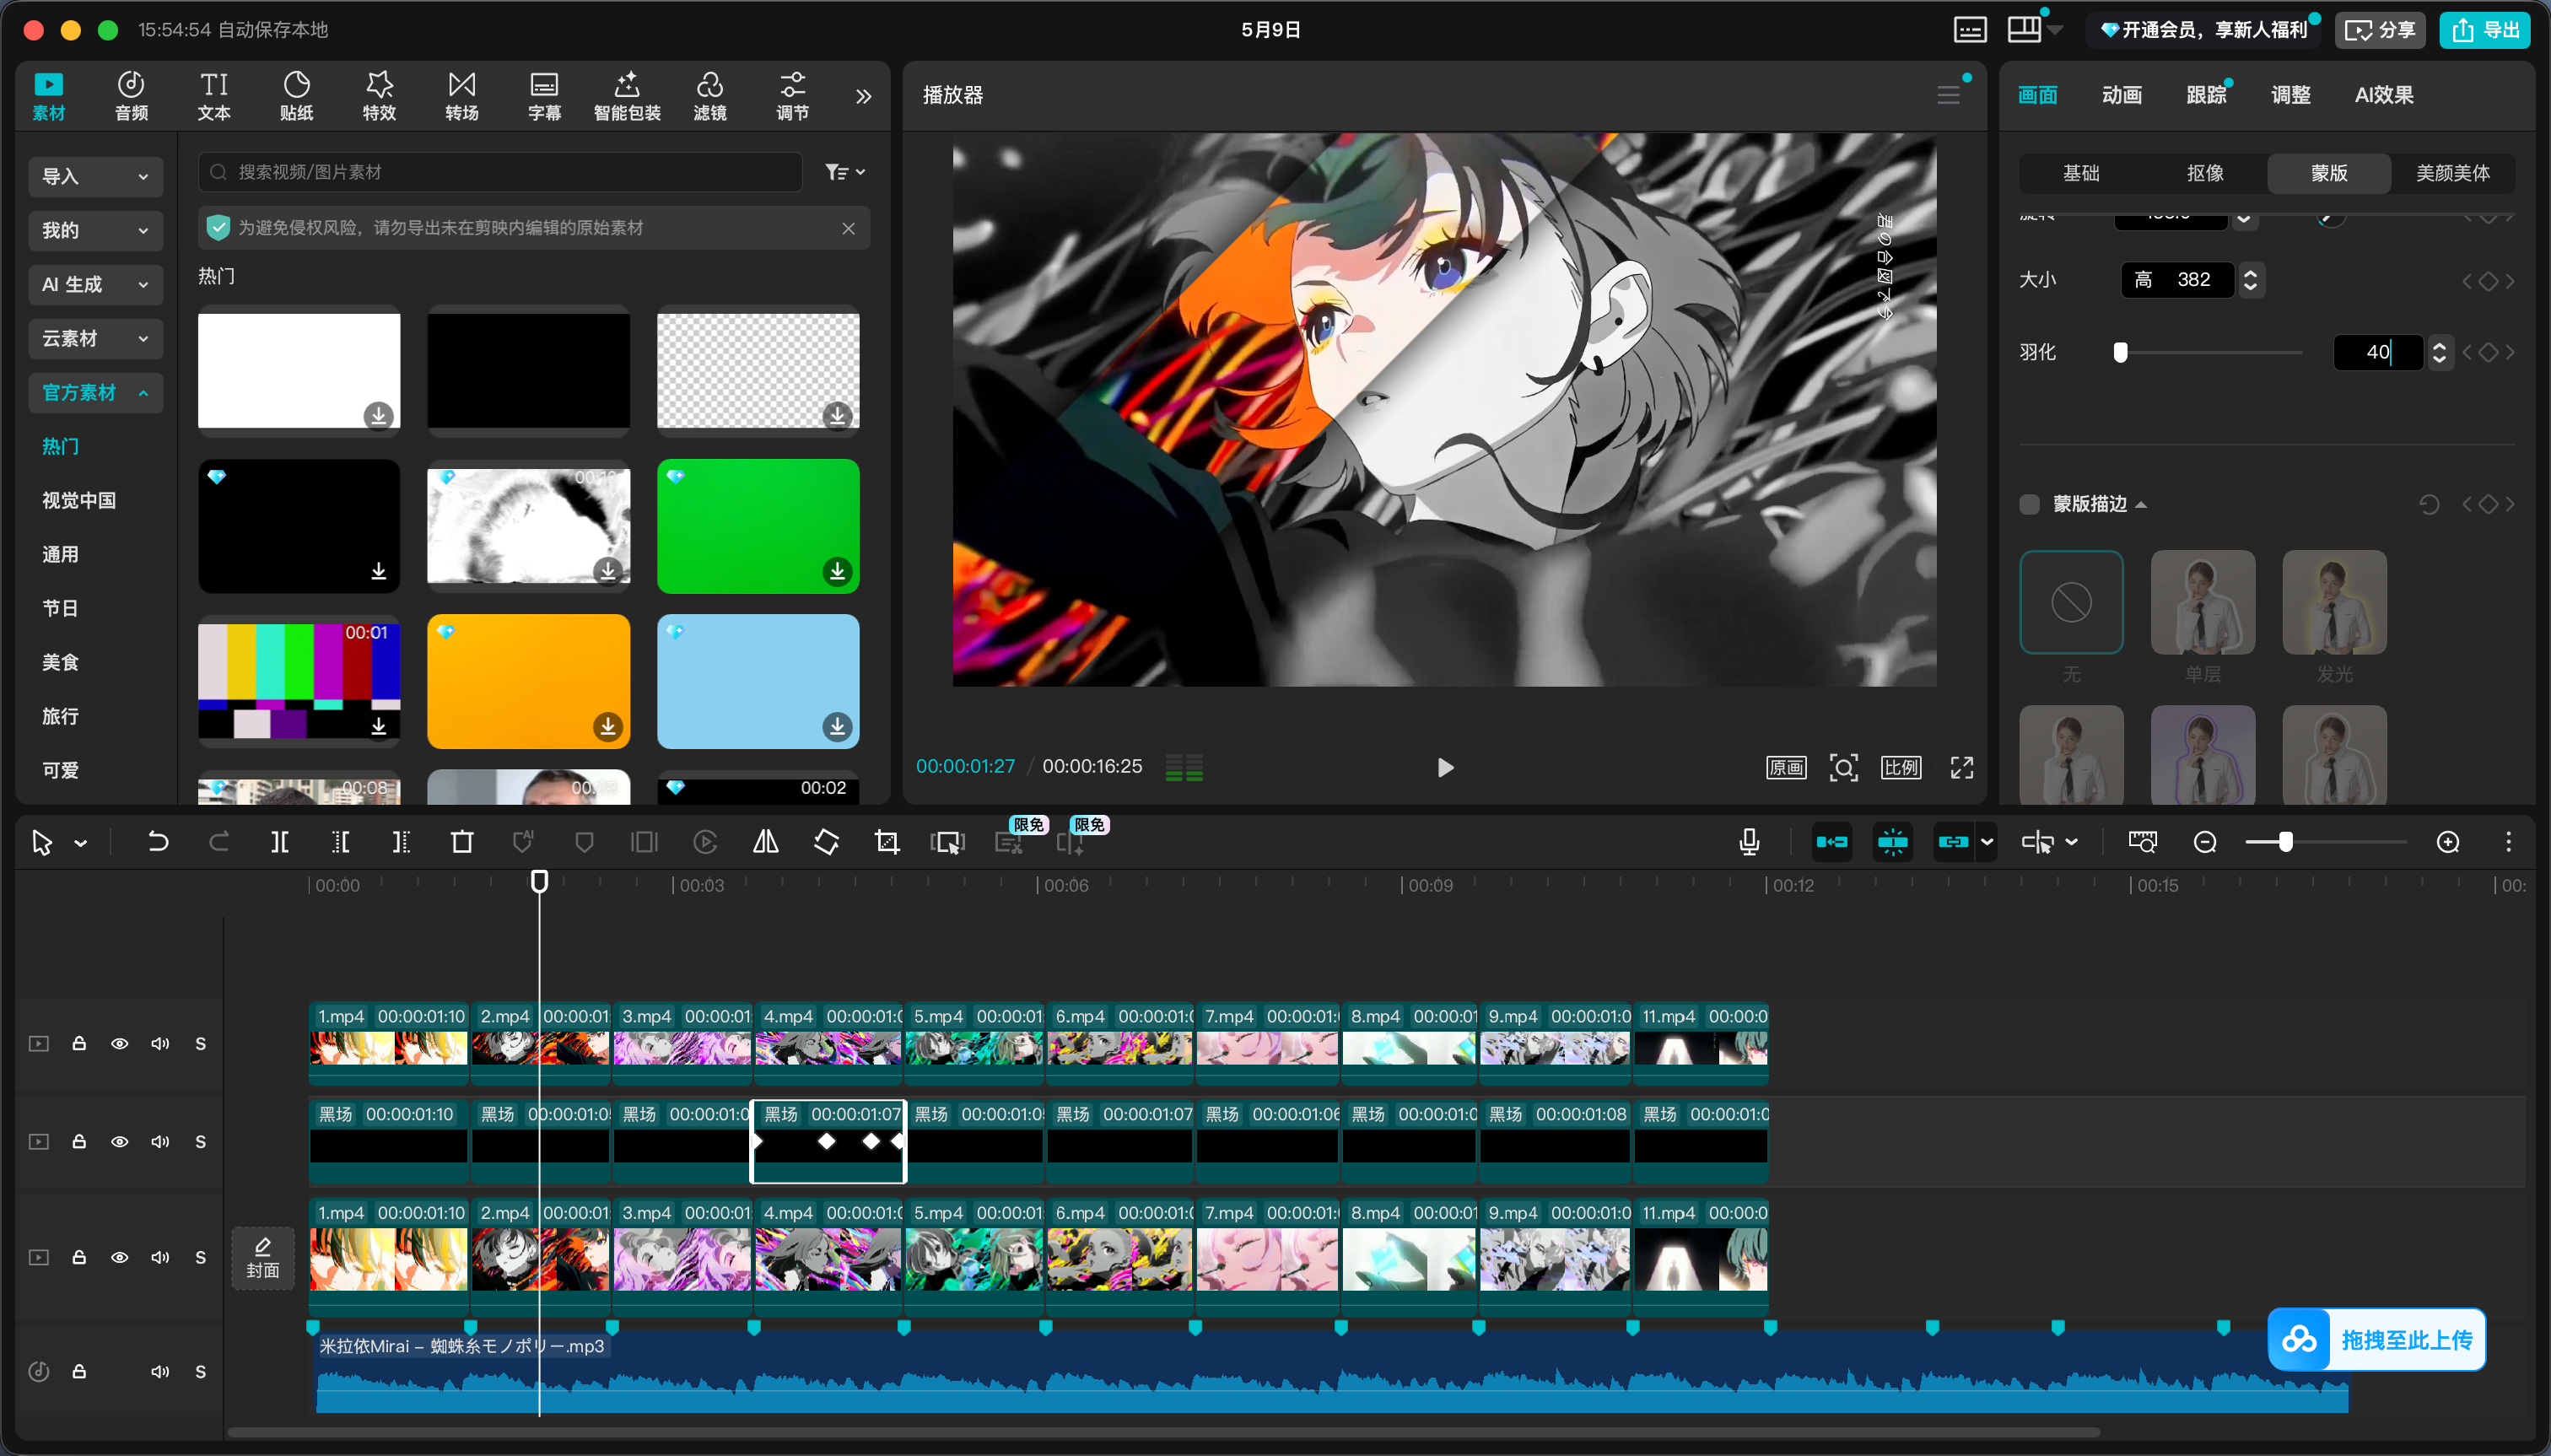
Task: Lock the top video track
Action: 79,1043
